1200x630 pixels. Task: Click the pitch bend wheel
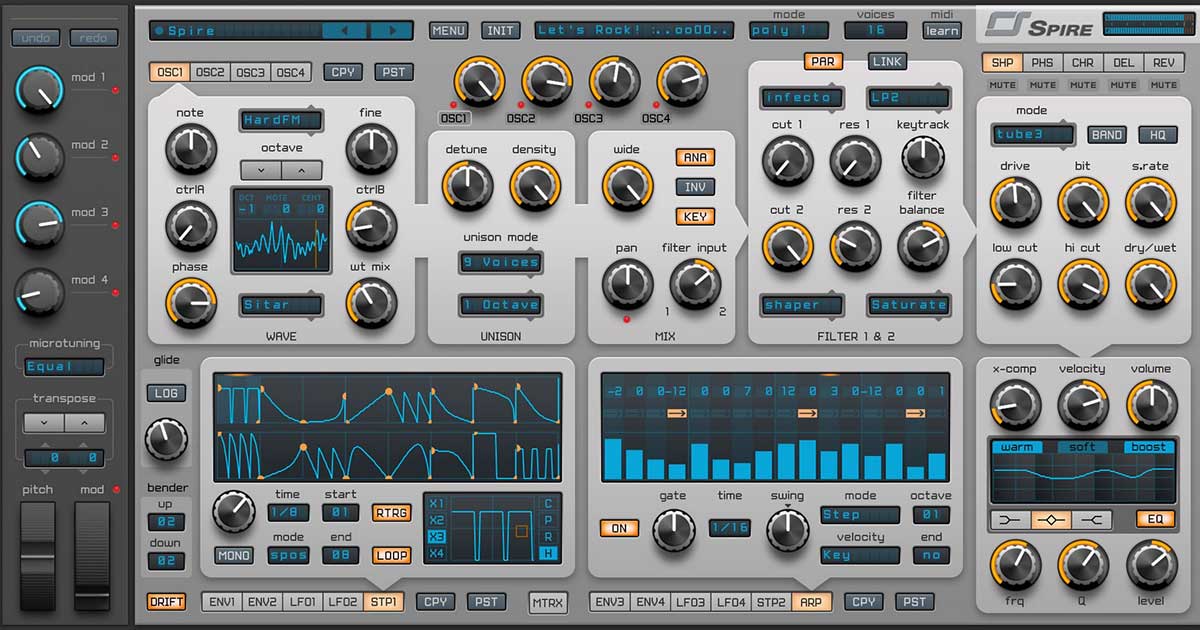[x=39, y=555]
